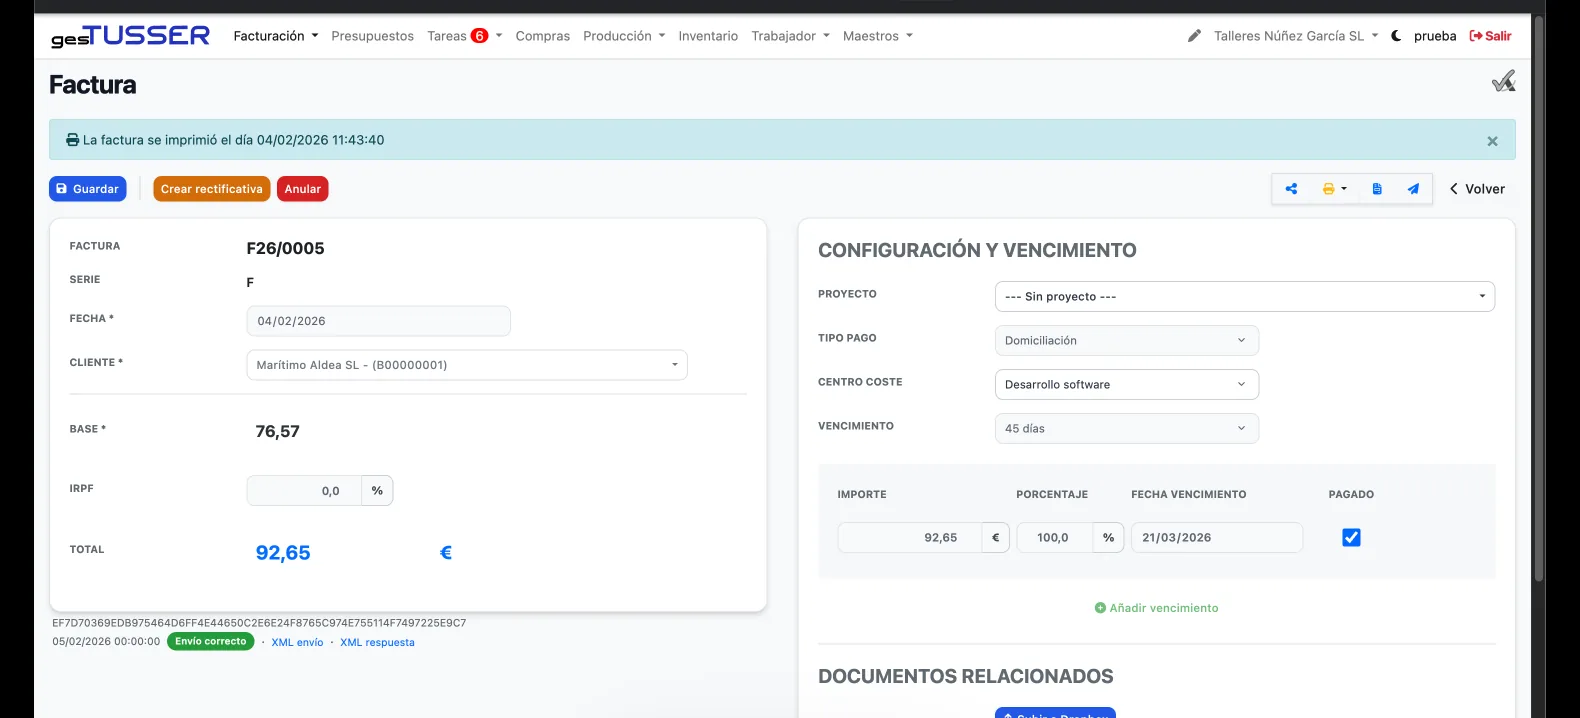Open the Facturación menu
Viewport: 1580px width, 718px height.
[x=276, y=36]
